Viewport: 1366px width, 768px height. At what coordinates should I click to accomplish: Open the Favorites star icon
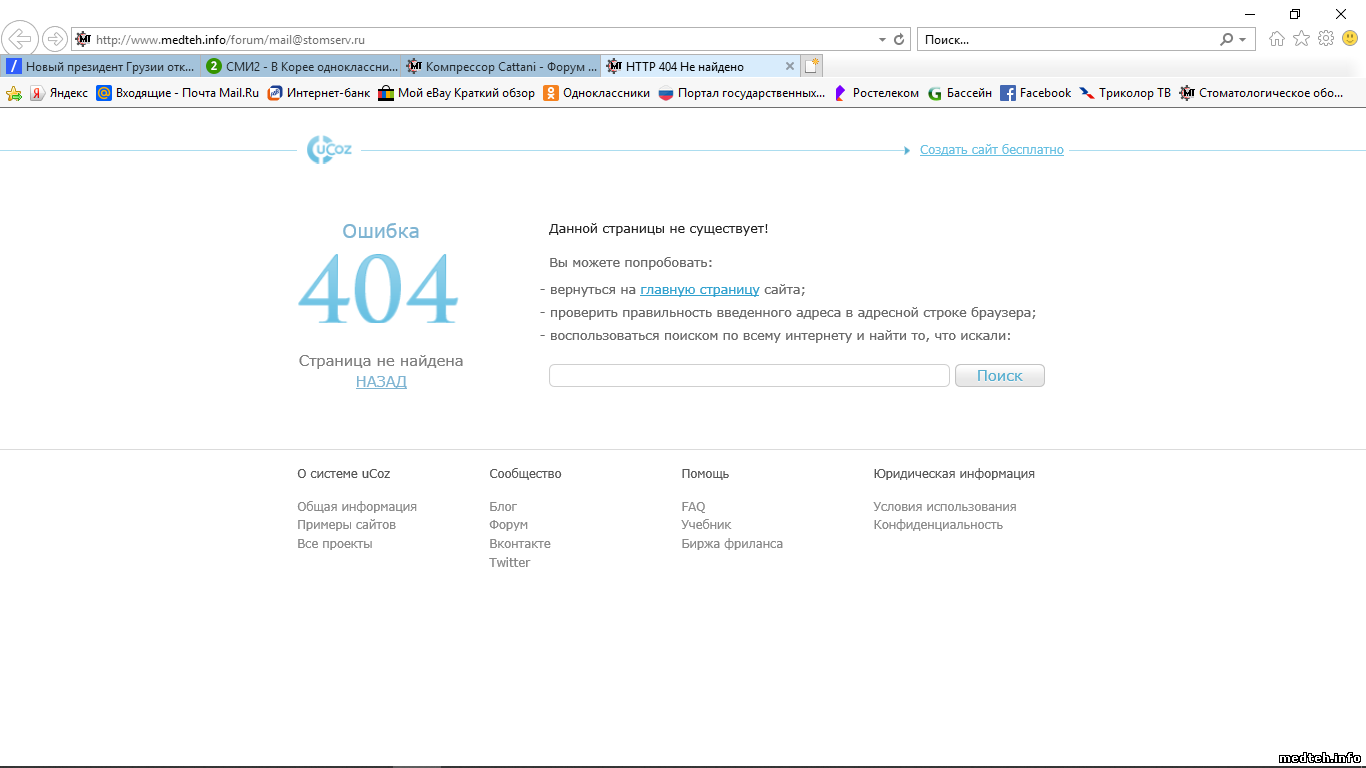[x=1301, y=39]
